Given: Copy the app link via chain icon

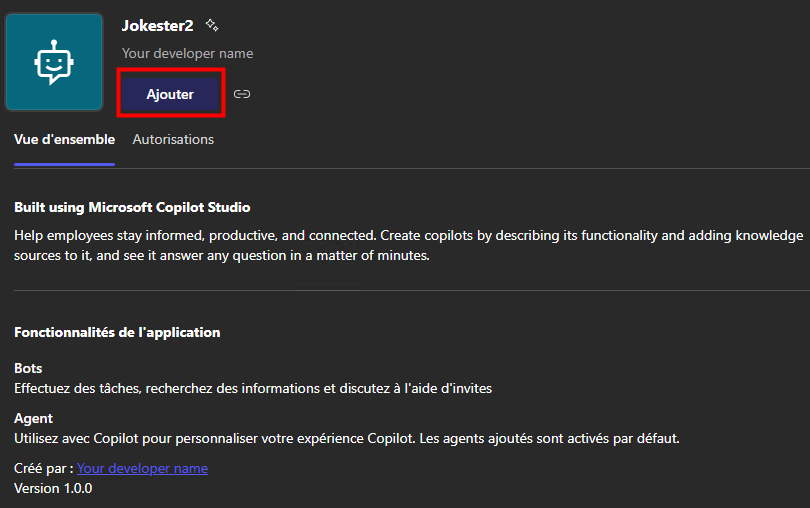Looking at the screenshot, I should coord(242,94).
